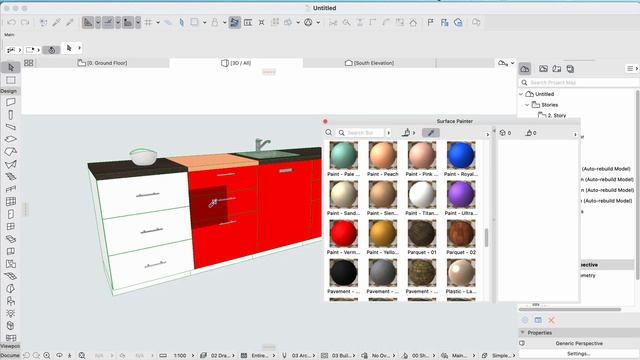640x360 pixels.
Task: Click the Surface Painter list scrollbar
Action: coord(486,237)
